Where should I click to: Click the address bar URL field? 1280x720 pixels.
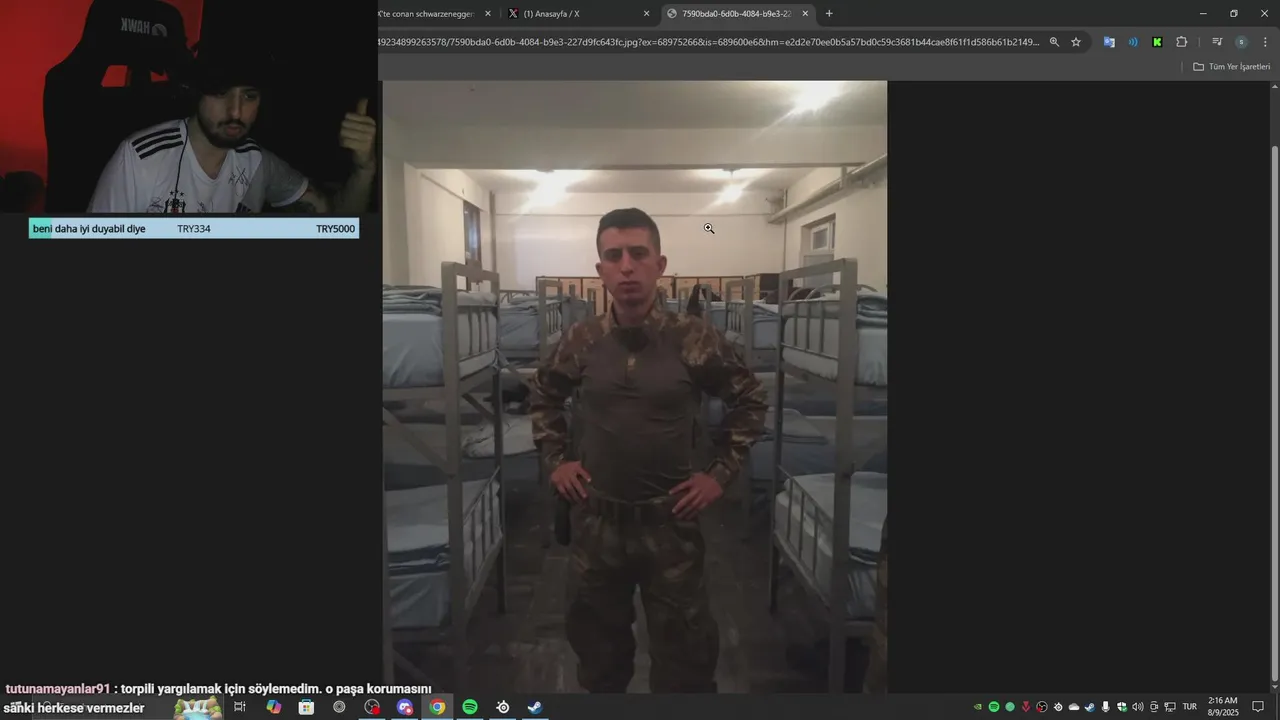(709, 42)
